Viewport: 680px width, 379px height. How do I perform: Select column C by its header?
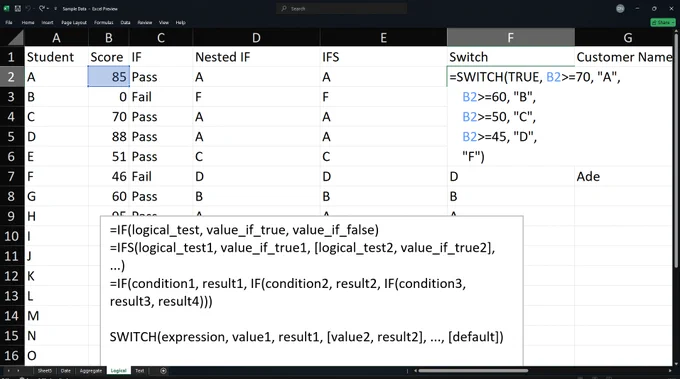[x=161, y=38]
